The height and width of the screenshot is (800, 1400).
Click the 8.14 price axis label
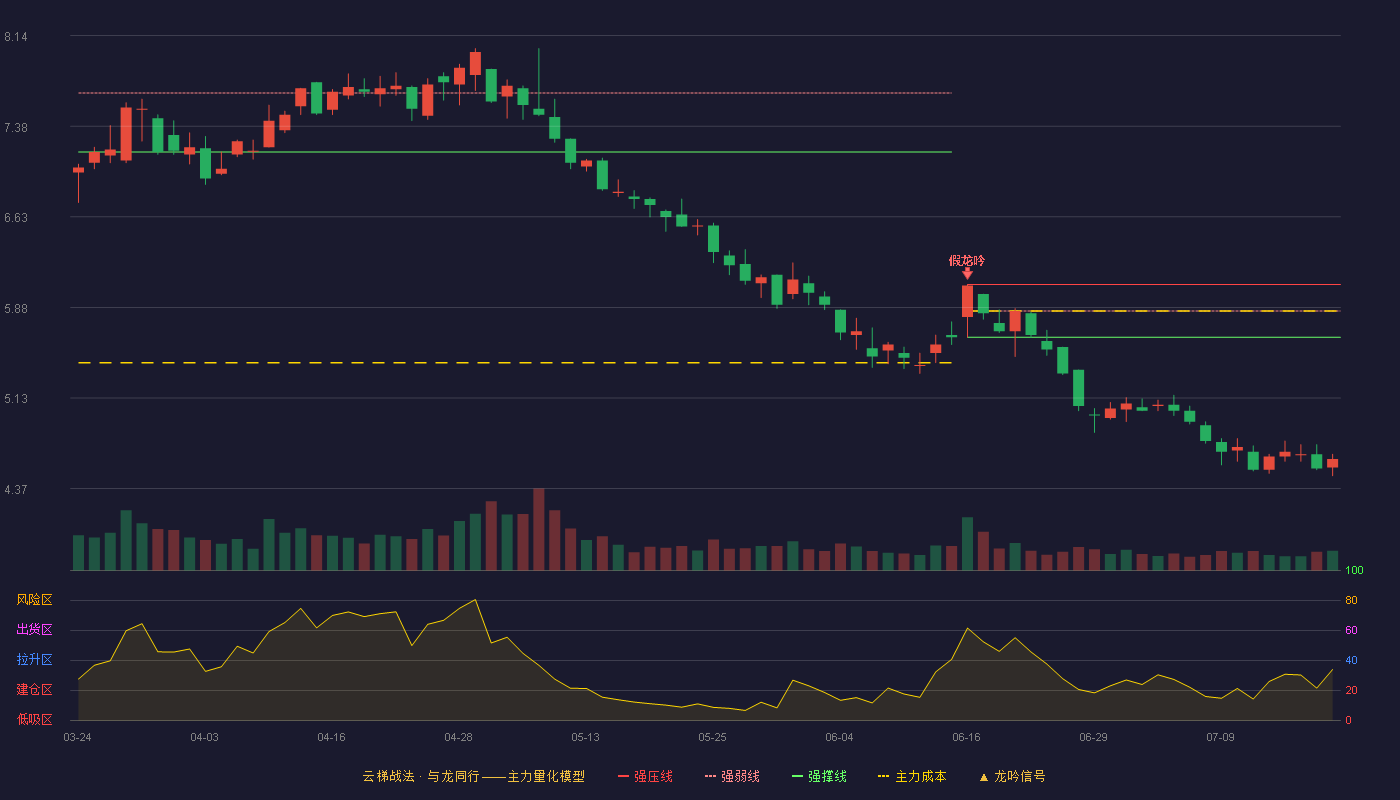pos(16,37)
